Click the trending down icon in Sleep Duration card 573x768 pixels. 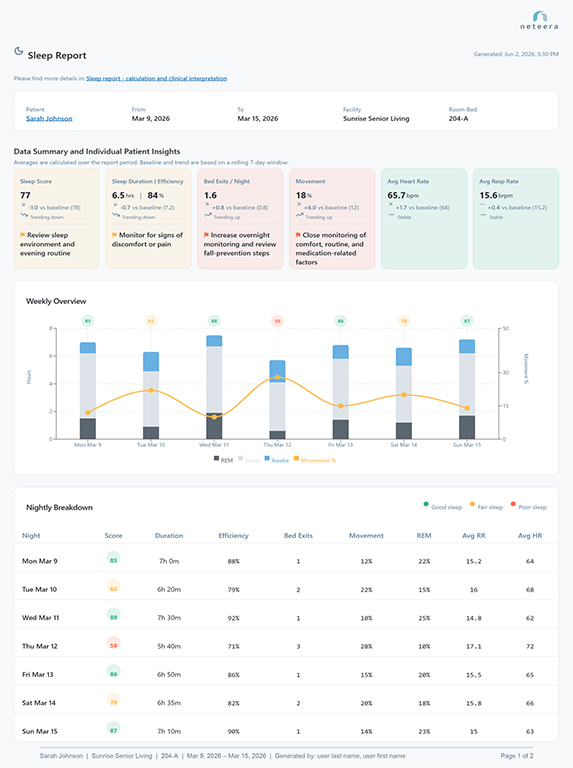(x=116, y=215)
